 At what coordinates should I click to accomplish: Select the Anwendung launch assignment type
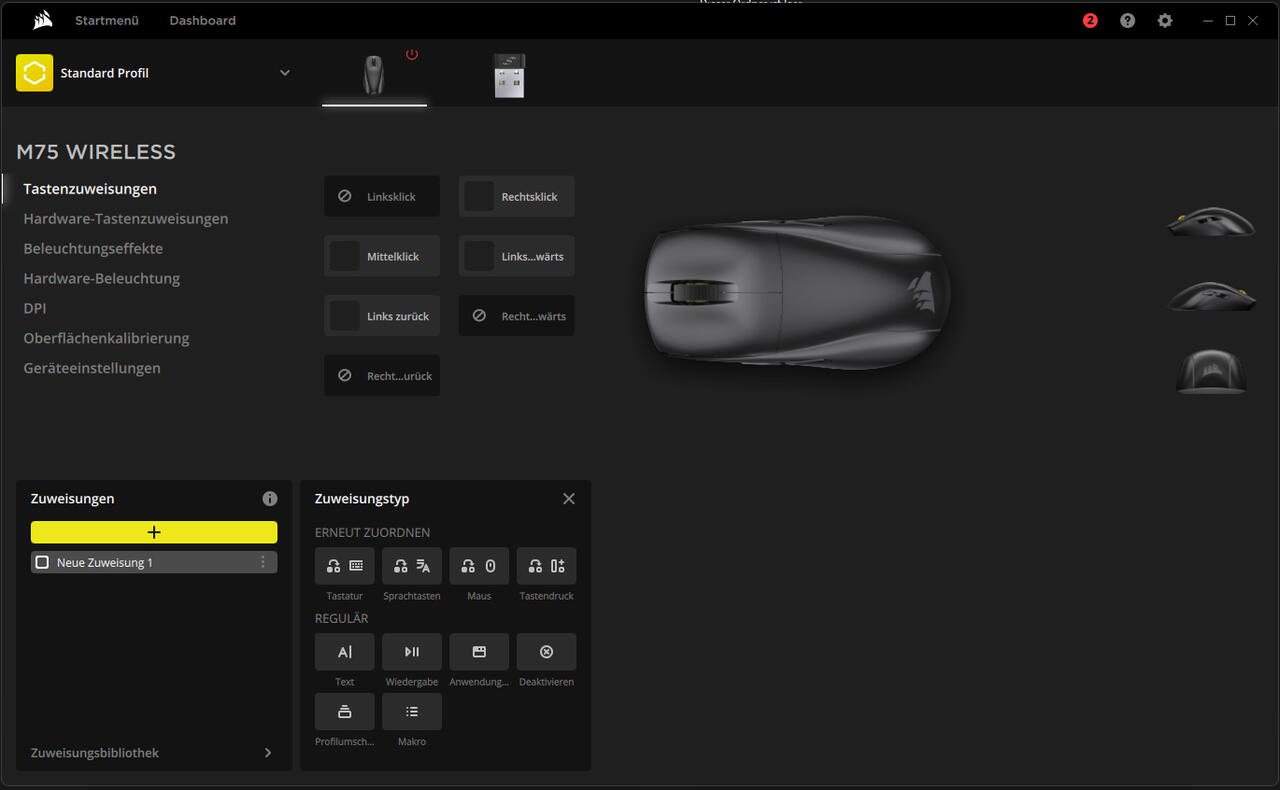pos(479,652)
